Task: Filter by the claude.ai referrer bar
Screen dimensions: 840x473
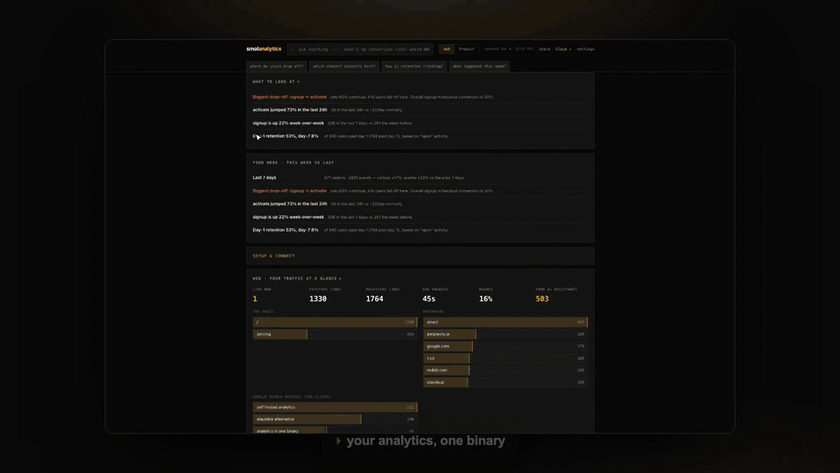Action: click(505, 382)
